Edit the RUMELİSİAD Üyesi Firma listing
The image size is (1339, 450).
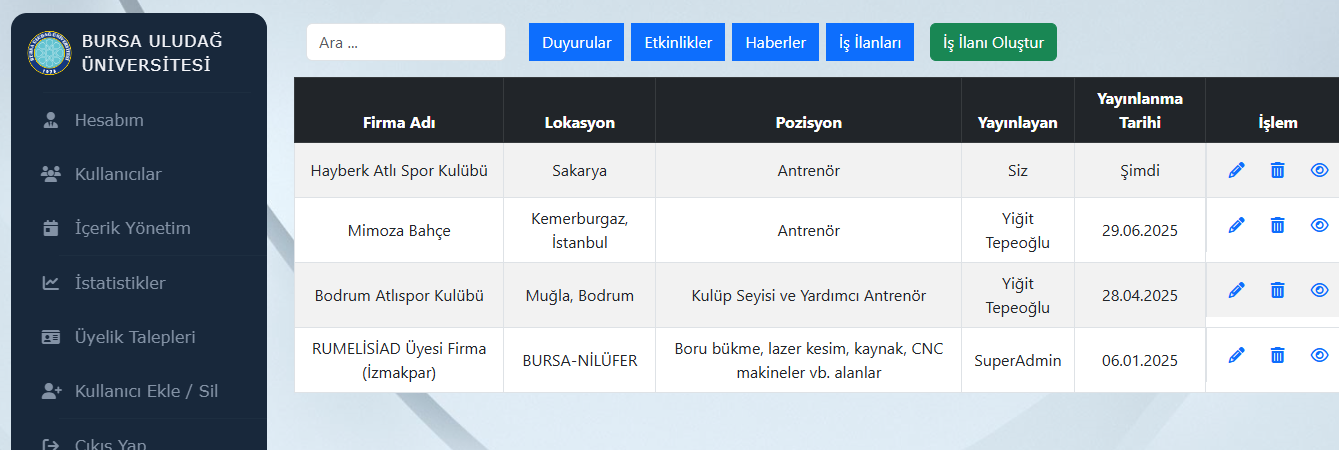tap(1236, 355)
